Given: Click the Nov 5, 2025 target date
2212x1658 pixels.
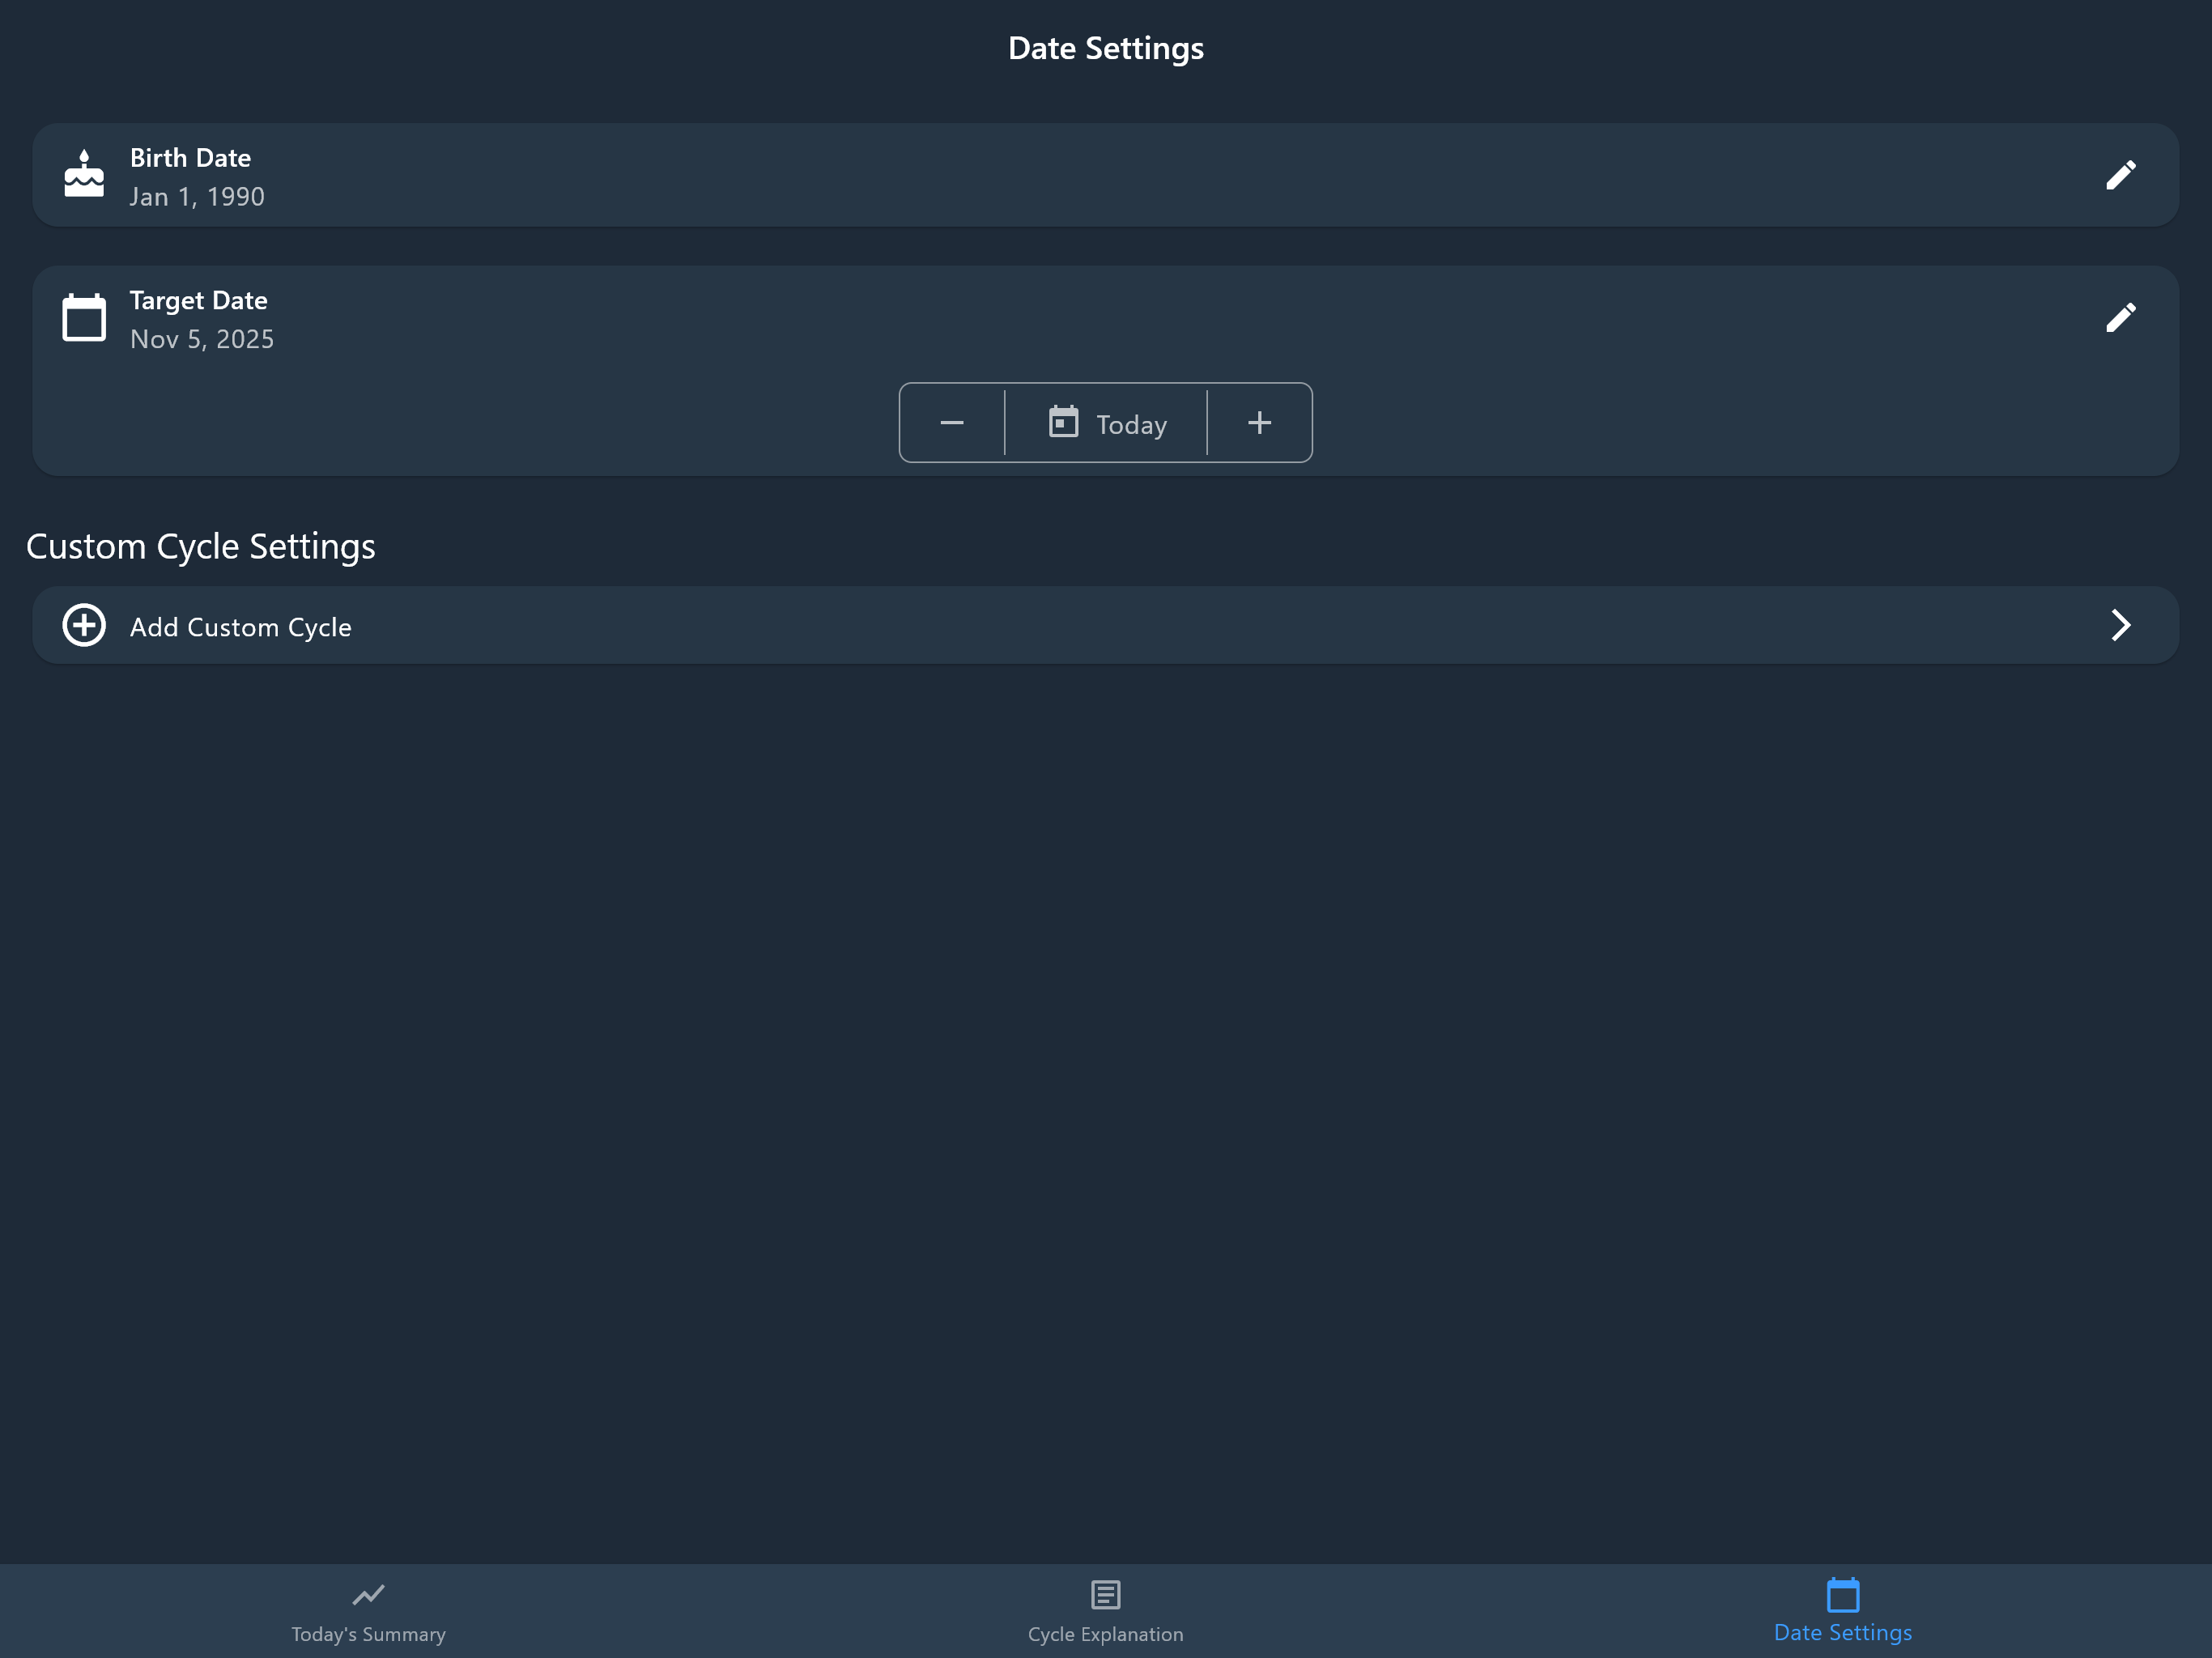Looking at the screenshot, I should tap(202, 340).
